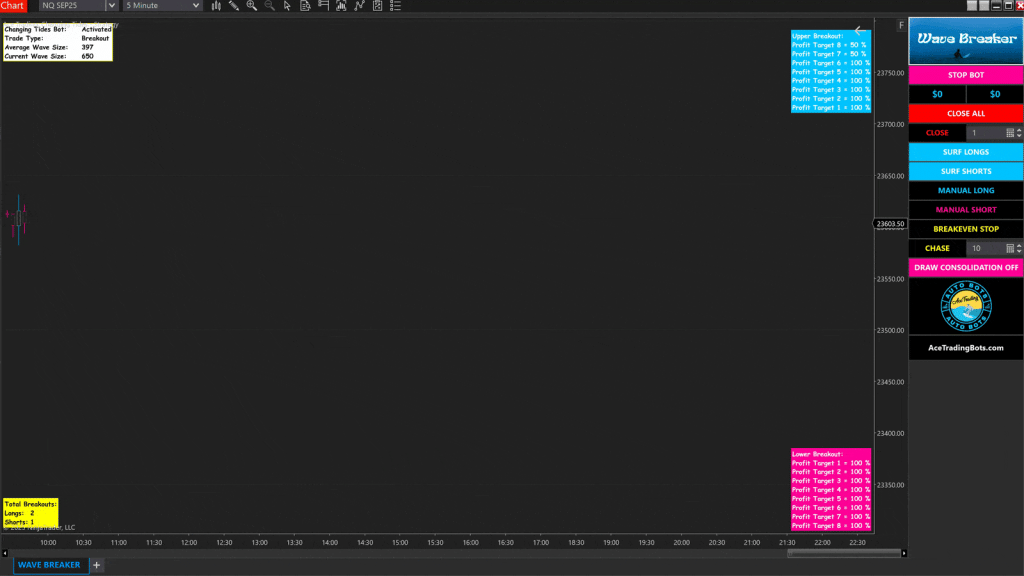The height and width of the screenshot is (576, 1024).
Task: Toggle SURF SHORTS mode
Action: coord(966,171)
